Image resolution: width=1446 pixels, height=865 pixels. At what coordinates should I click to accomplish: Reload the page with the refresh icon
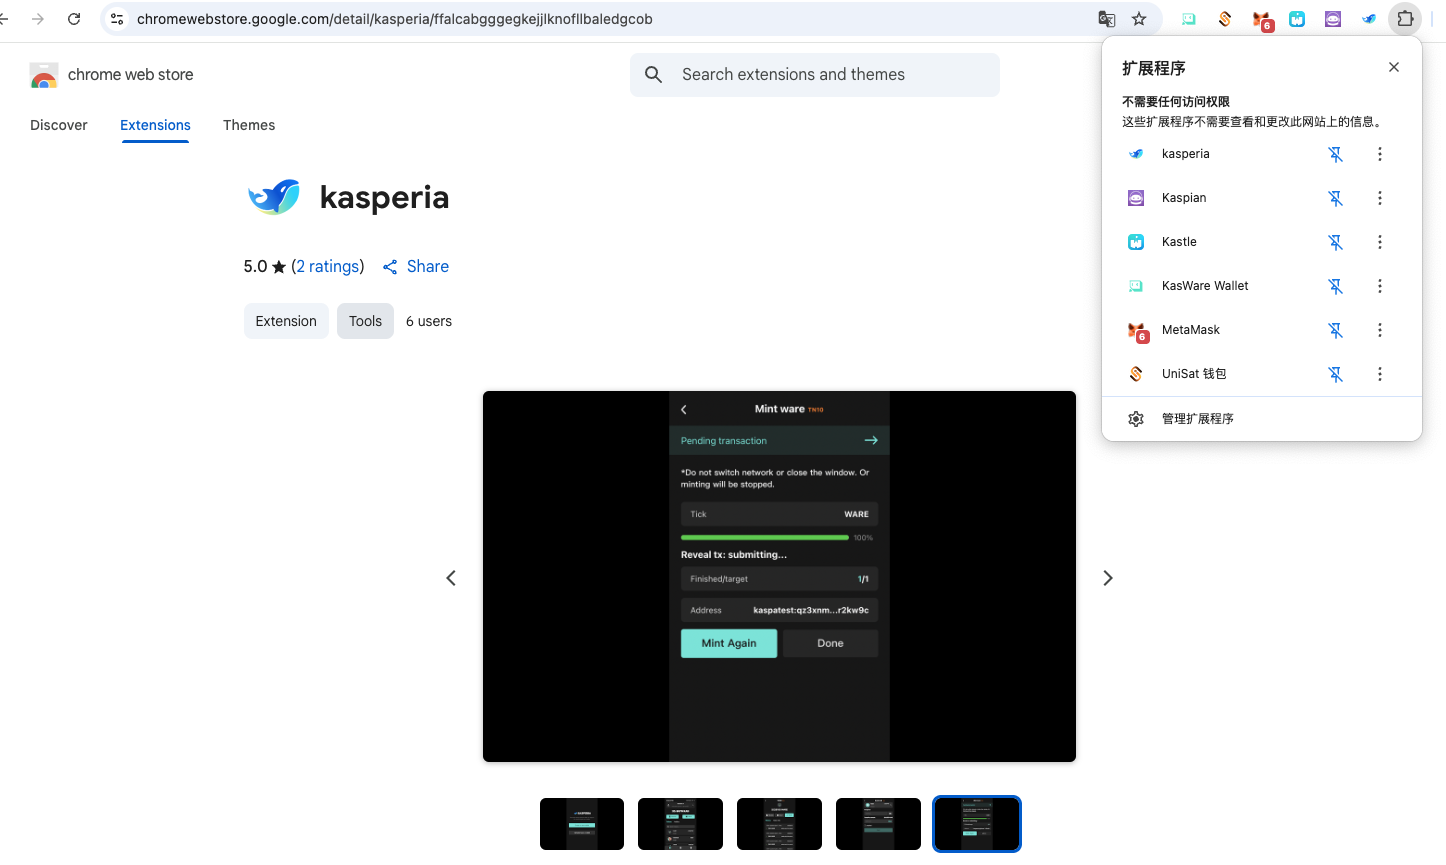pyautogui.click(x=74, y=19)
